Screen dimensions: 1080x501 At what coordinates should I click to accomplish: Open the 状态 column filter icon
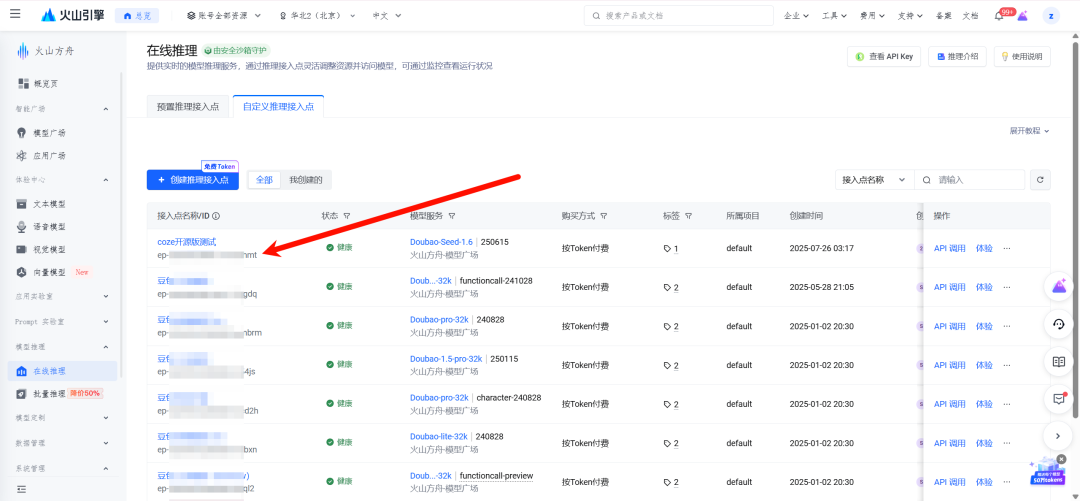pyautogui.click(x=346, y=216)
